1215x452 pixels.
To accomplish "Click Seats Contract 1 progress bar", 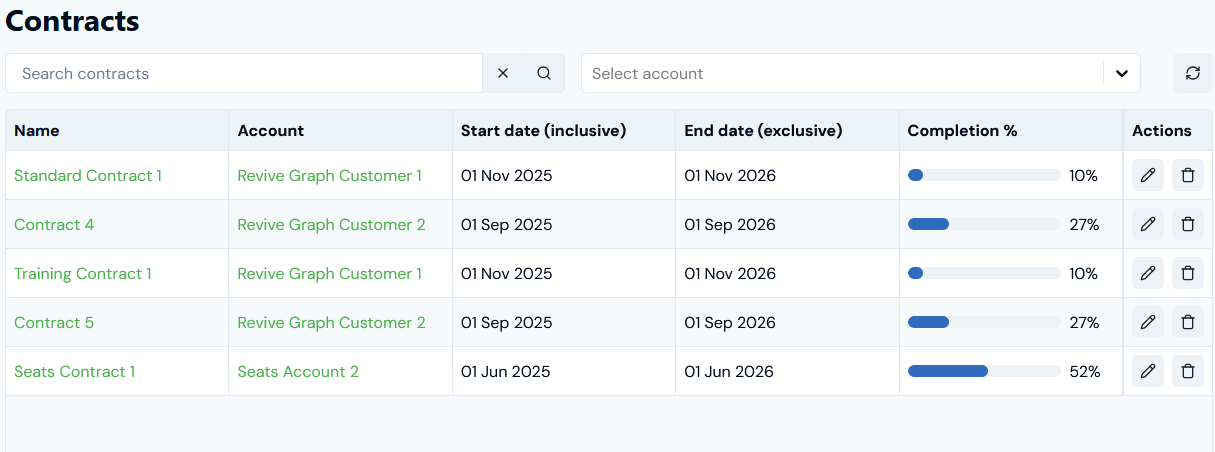I will [x=984, y=372].
